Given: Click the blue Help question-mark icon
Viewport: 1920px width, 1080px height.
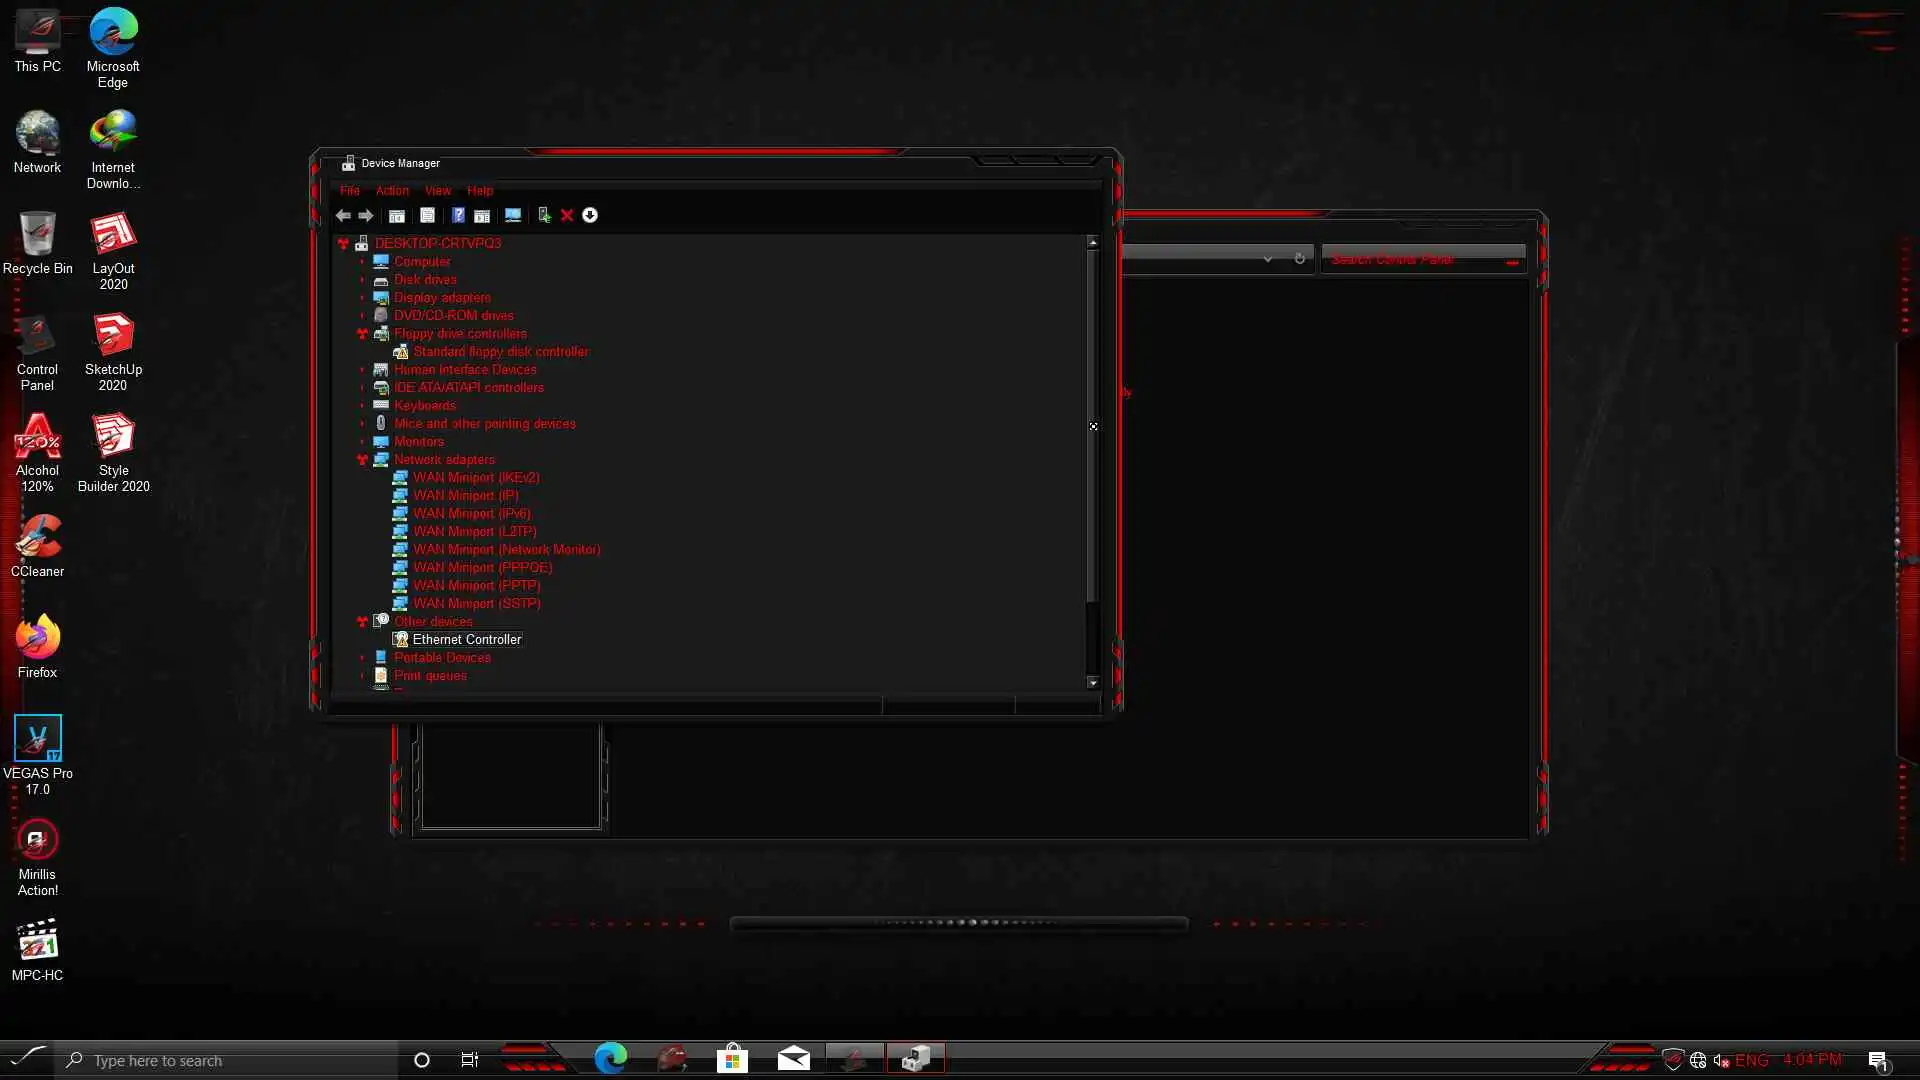Looking at the screenshot, I should click(x=458, y=216).
